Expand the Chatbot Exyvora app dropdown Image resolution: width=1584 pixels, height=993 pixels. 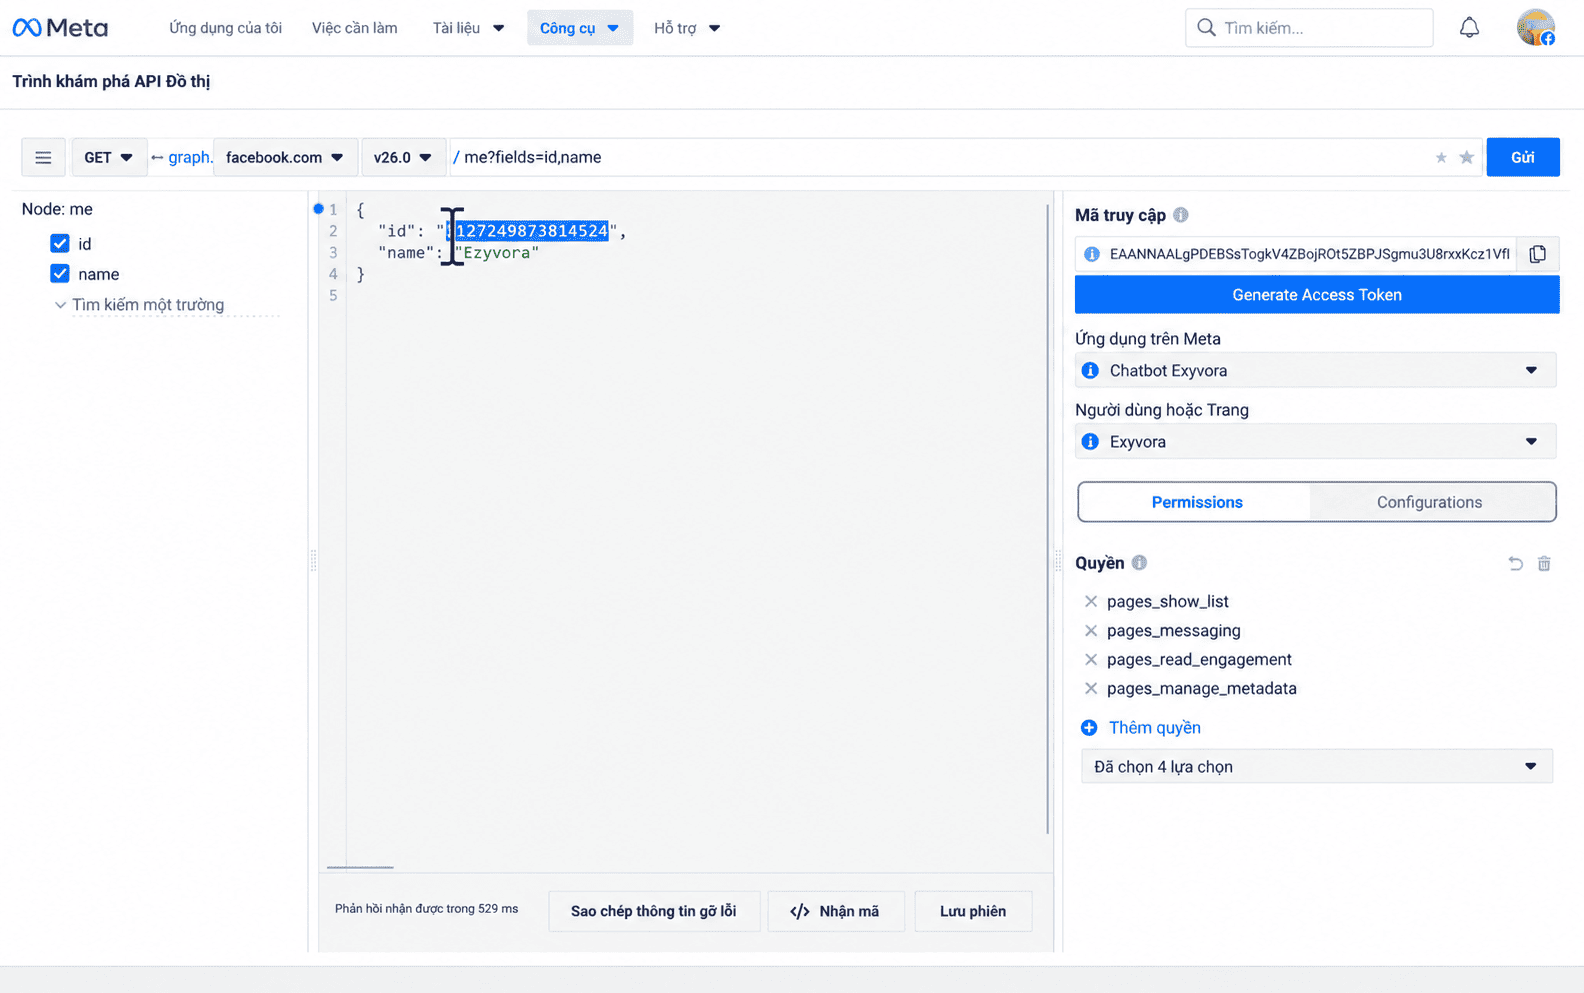[x=1316, y=370]
